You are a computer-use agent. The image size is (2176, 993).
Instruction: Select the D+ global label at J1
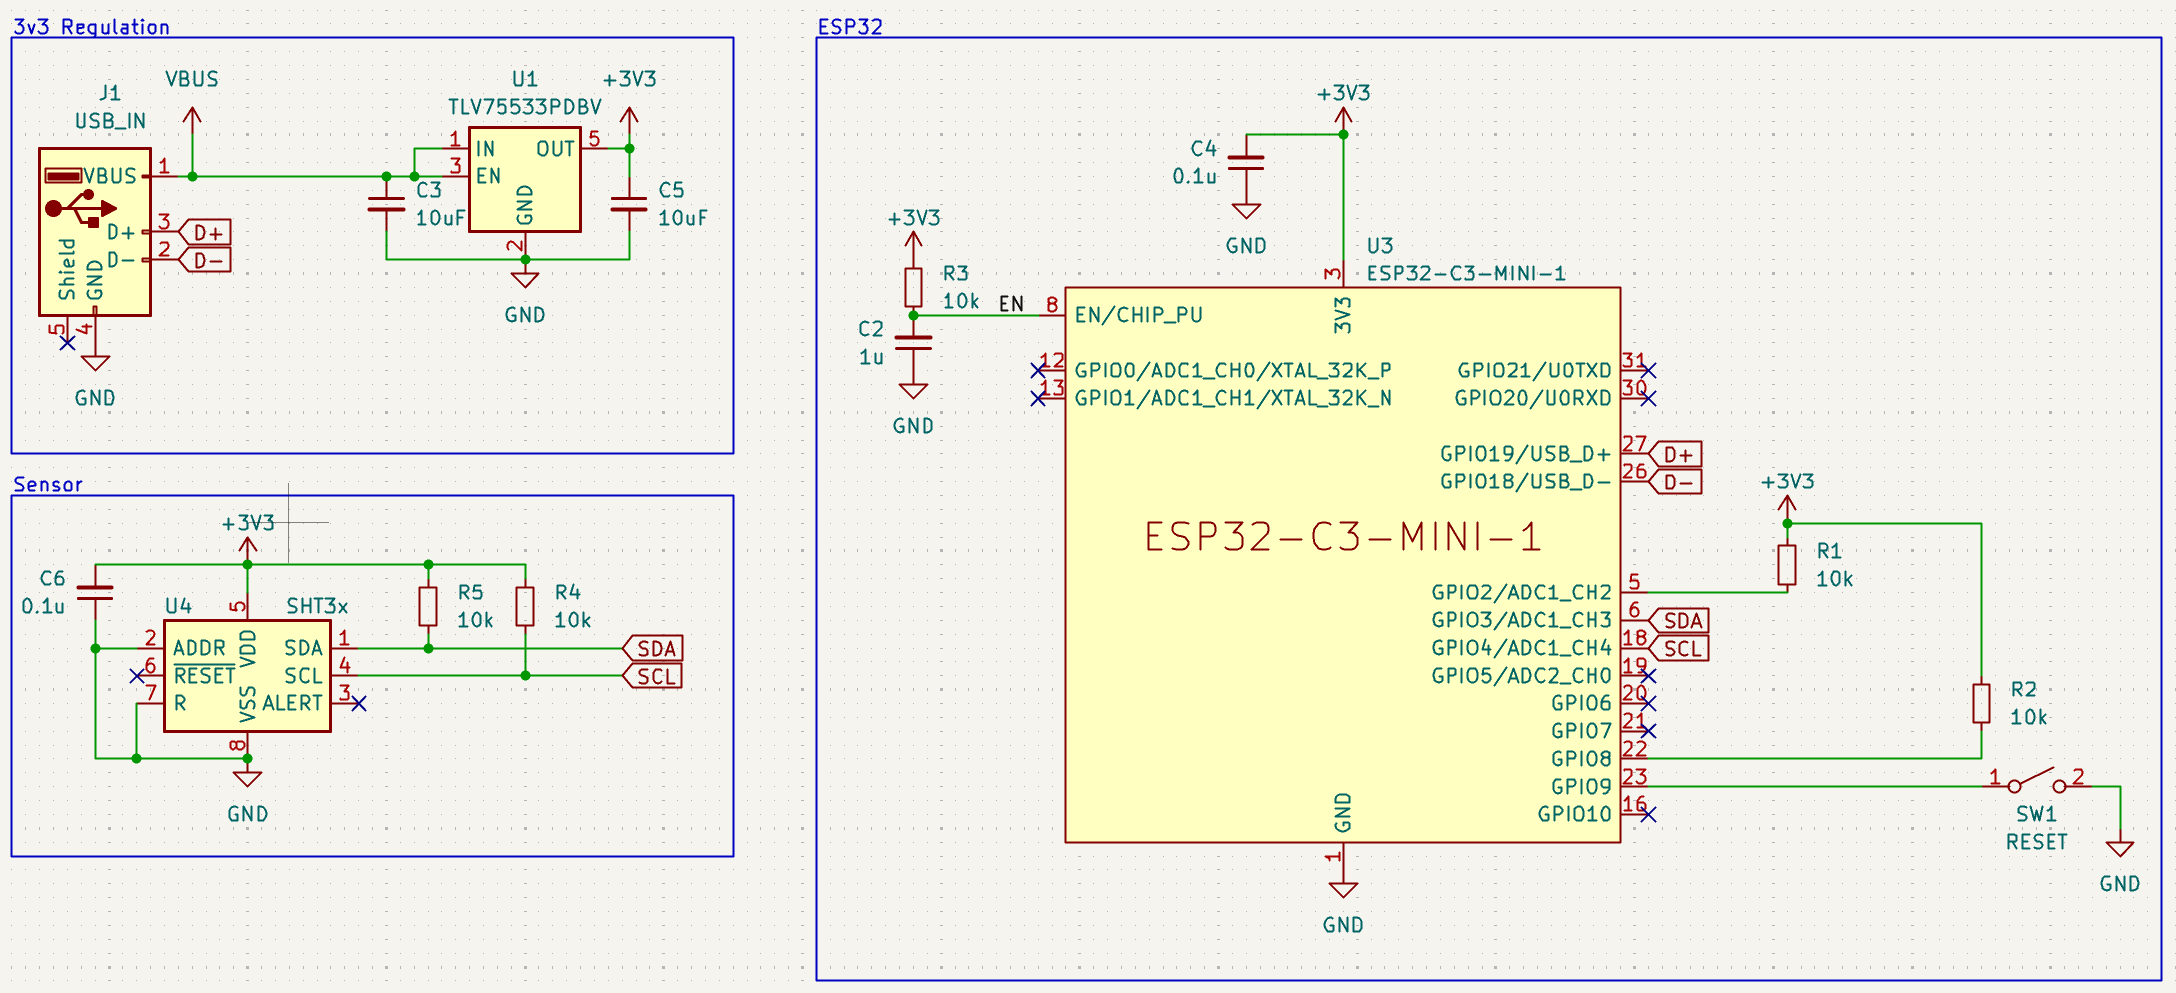coord(205,232)
